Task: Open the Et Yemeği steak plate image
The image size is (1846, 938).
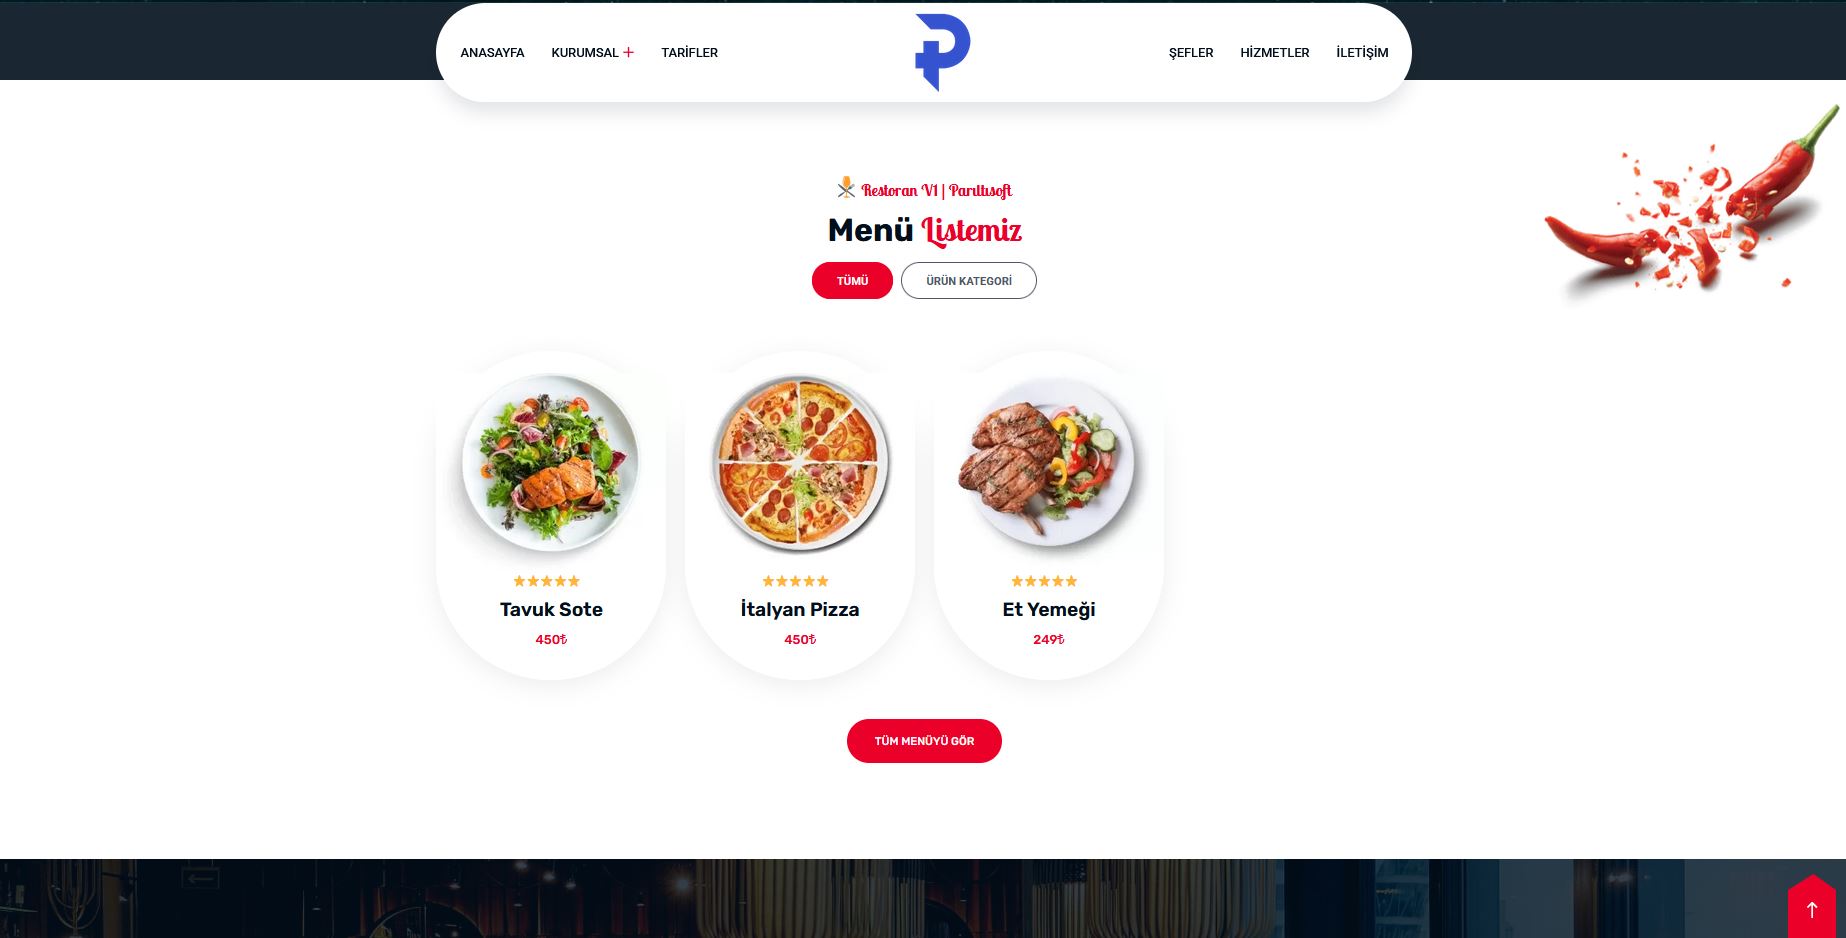Action: [x=1048, y=462]
